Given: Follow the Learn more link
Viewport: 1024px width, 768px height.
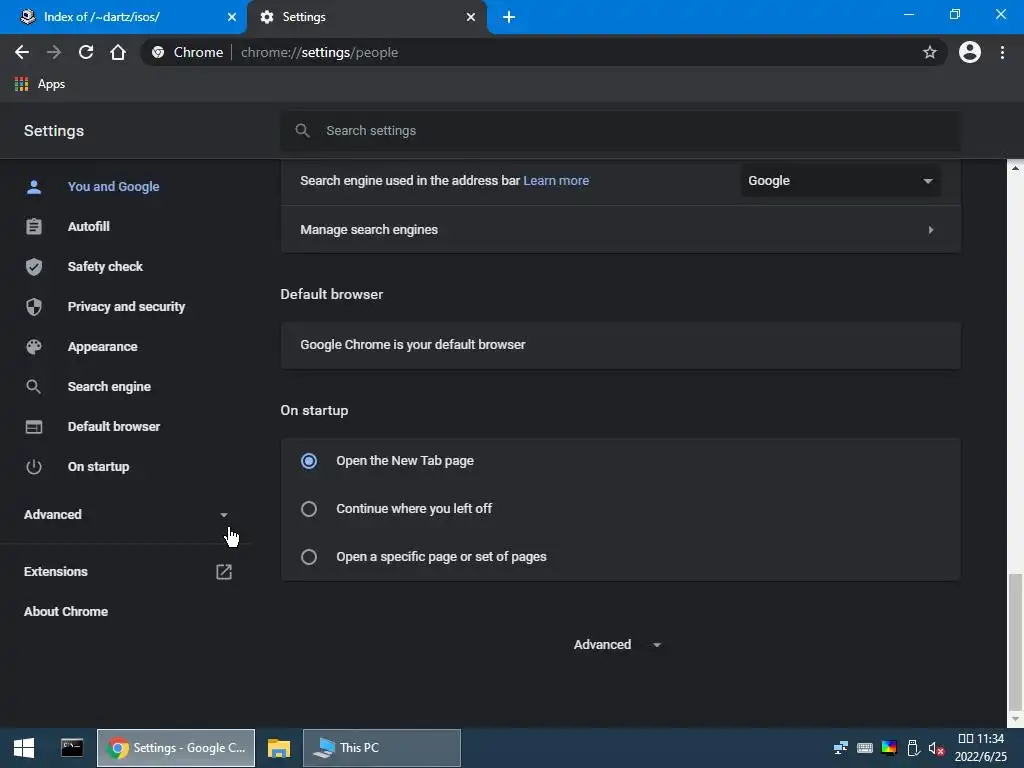Looking at the screenshot, I should [x=556, y=181].
